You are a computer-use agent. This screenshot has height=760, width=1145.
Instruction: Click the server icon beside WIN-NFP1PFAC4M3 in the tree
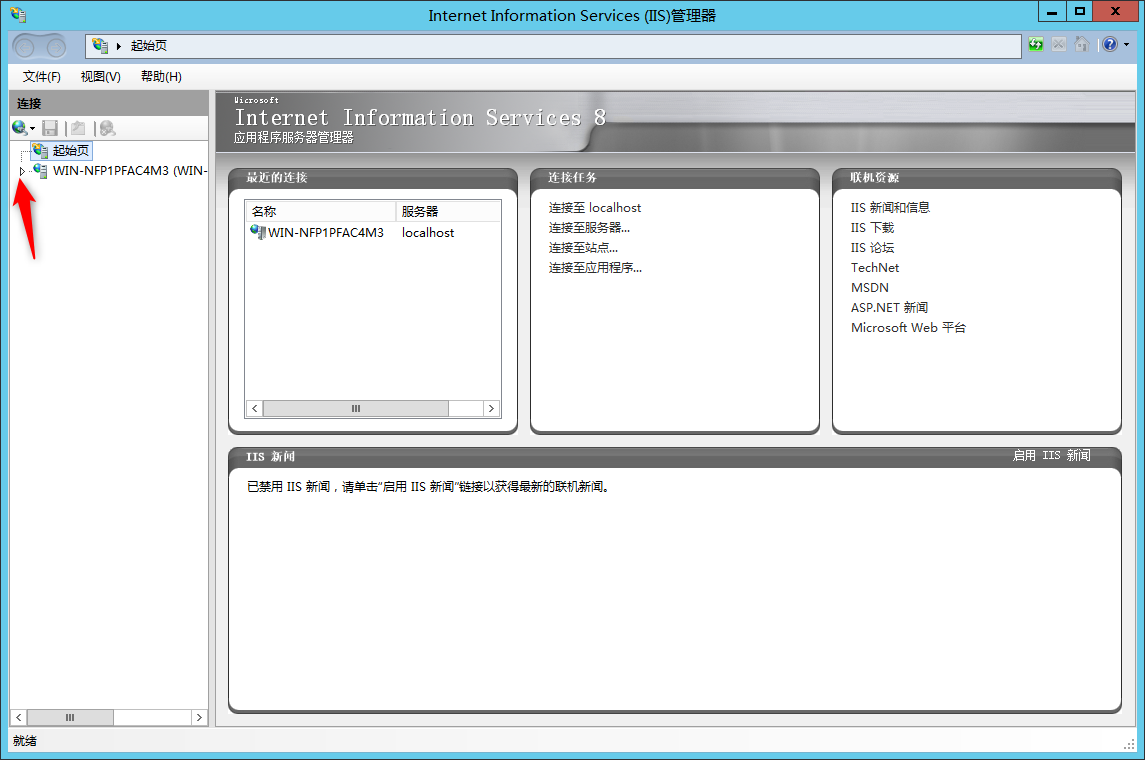pyautogui.click(x=40, y=170)
